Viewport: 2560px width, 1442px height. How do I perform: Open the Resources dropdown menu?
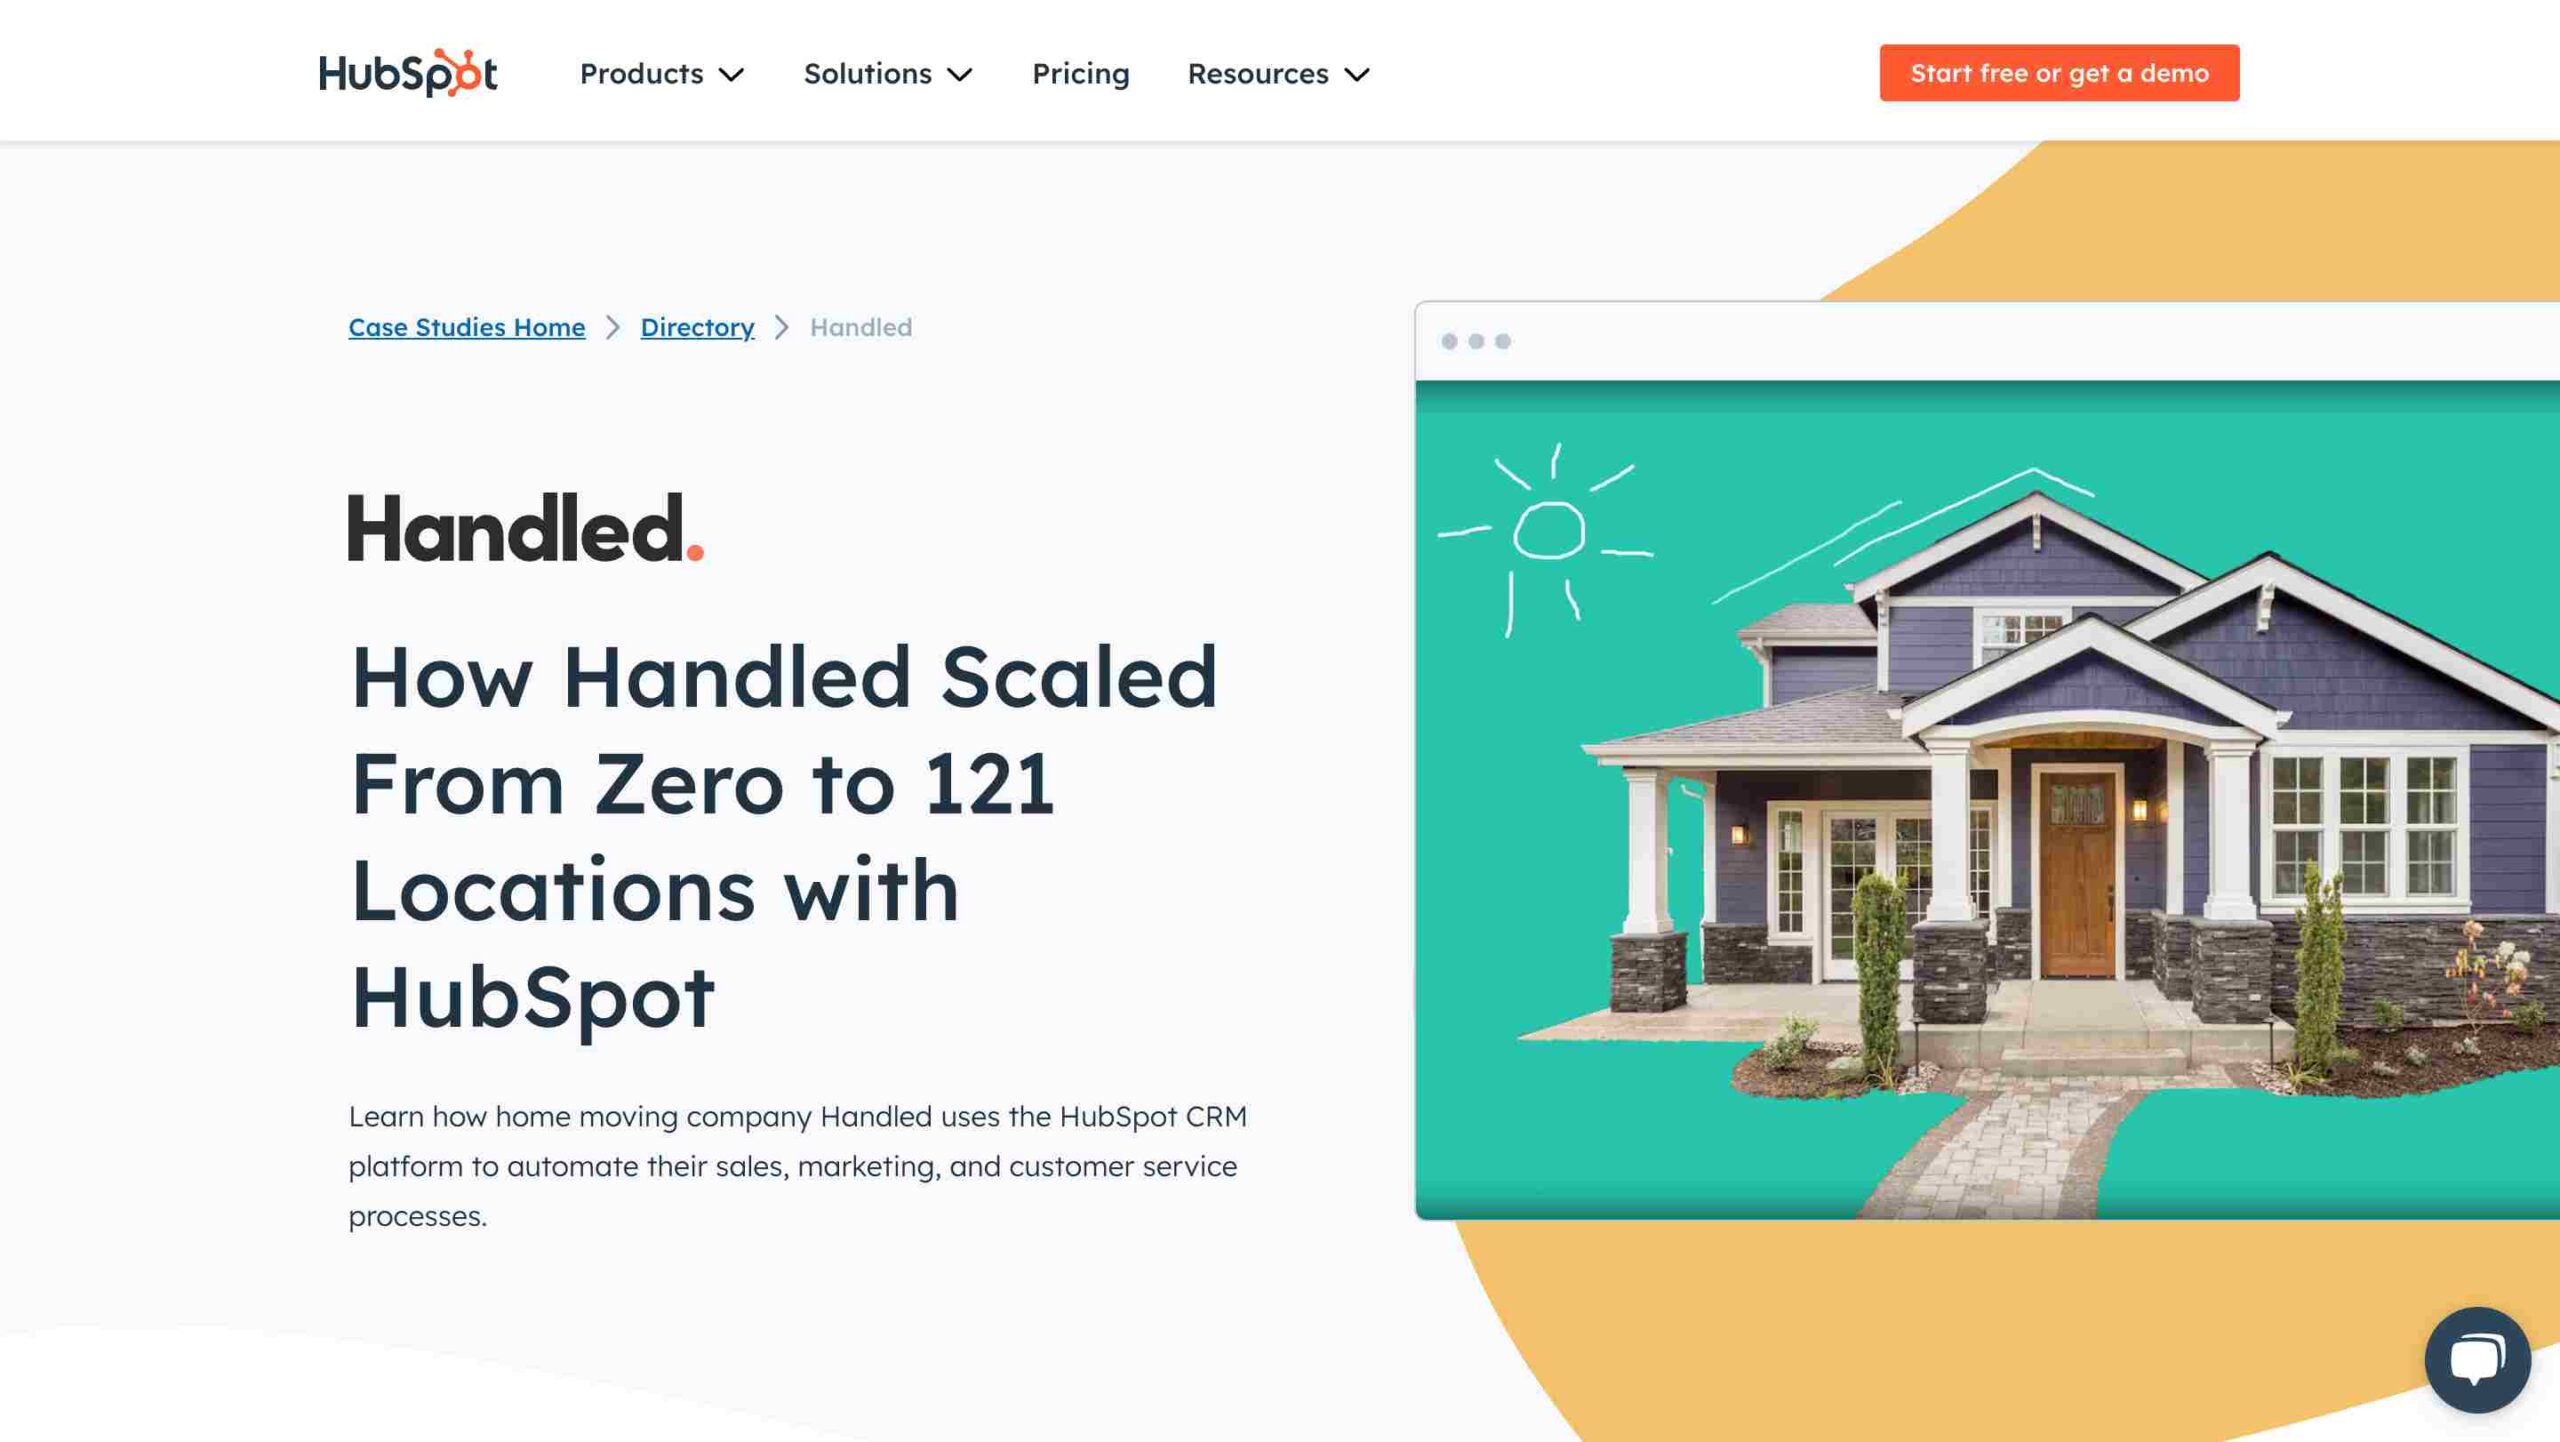[1278, 72]
